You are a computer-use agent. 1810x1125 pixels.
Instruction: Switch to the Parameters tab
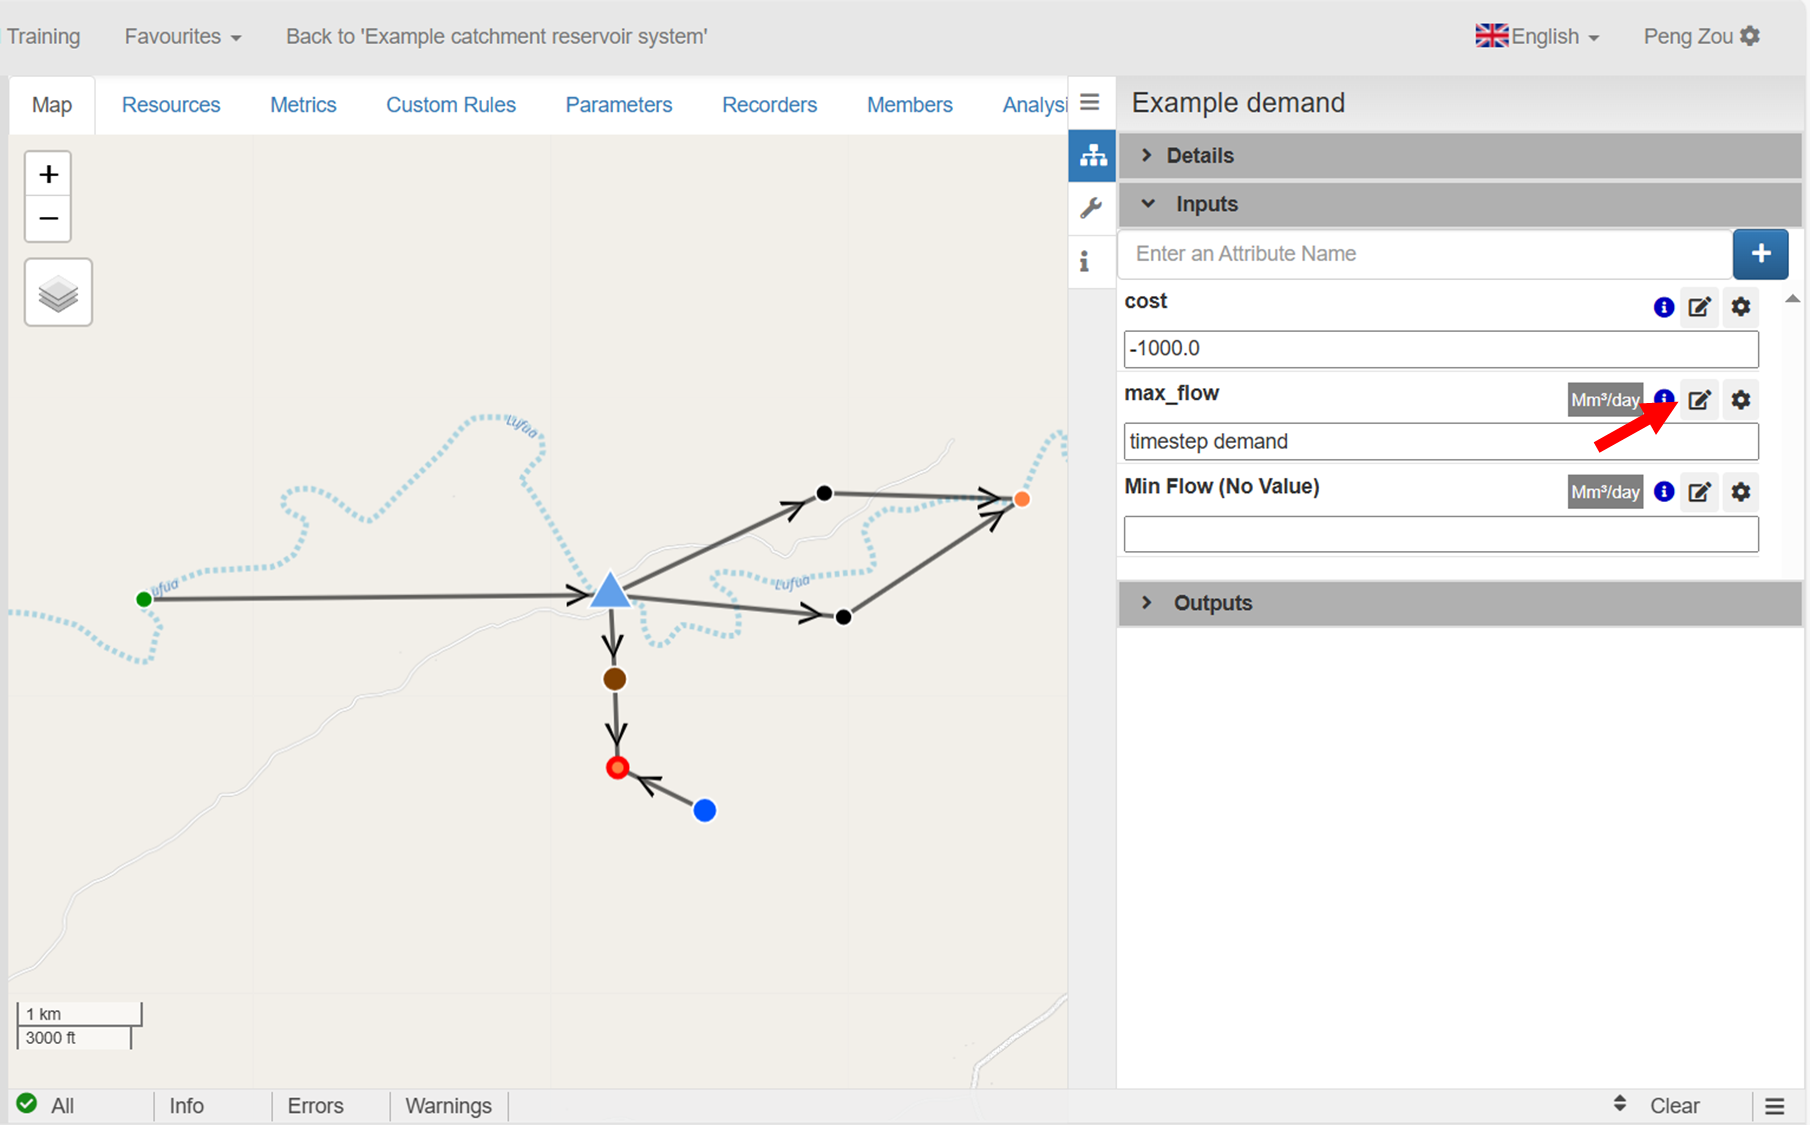coord(618,105)
